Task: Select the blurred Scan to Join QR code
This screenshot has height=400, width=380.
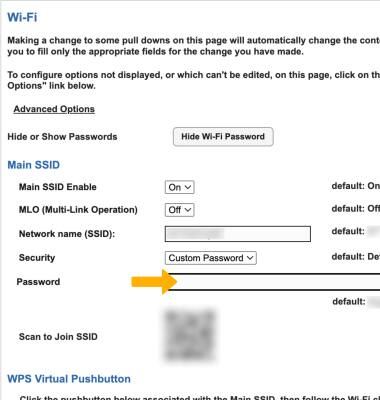Action: pyautogui.click(x=190, y=335)
